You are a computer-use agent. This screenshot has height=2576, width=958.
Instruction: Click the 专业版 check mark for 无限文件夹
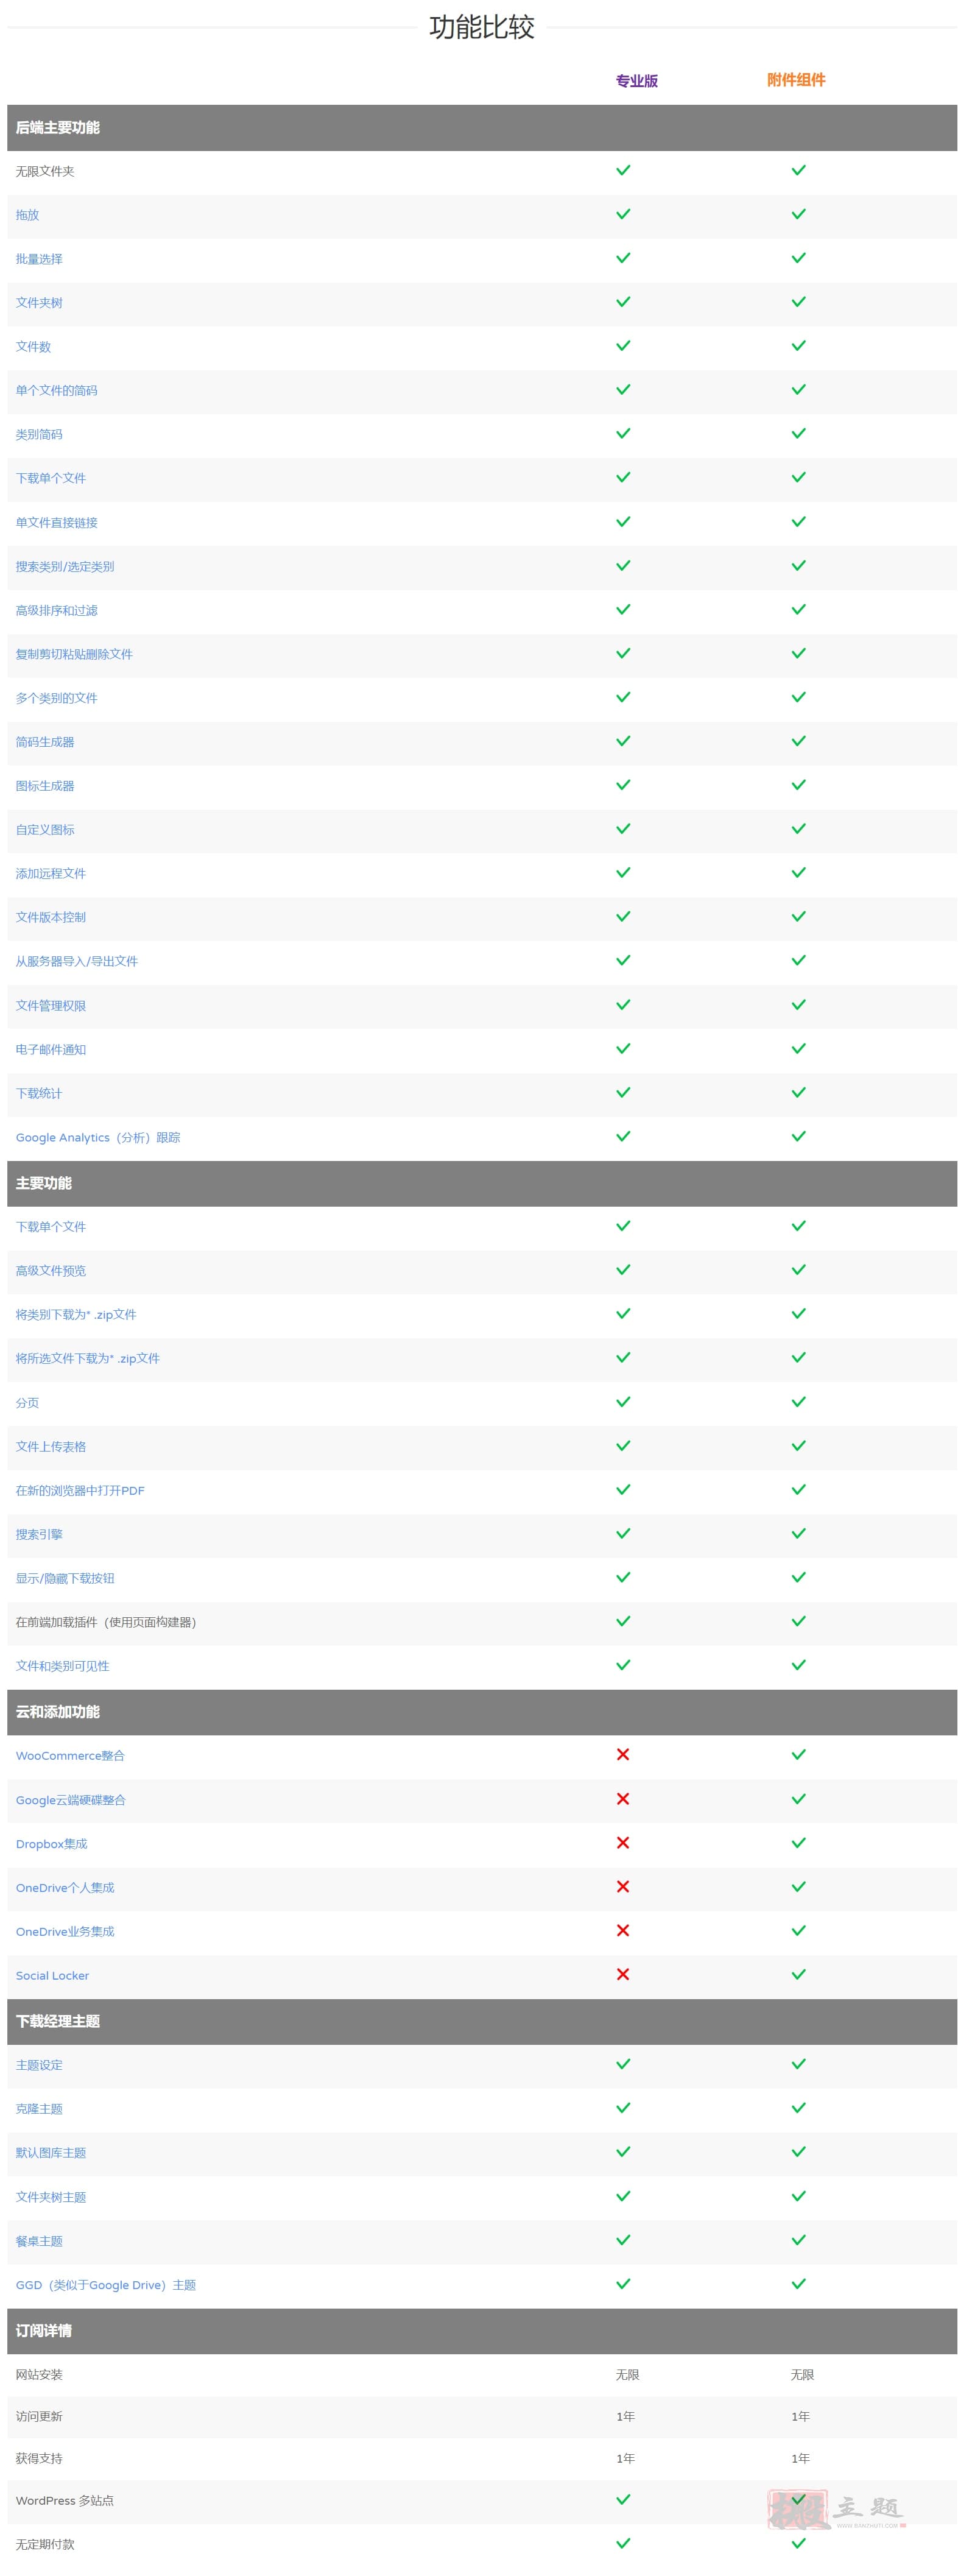pyautogui.click(x=623, y=170)
